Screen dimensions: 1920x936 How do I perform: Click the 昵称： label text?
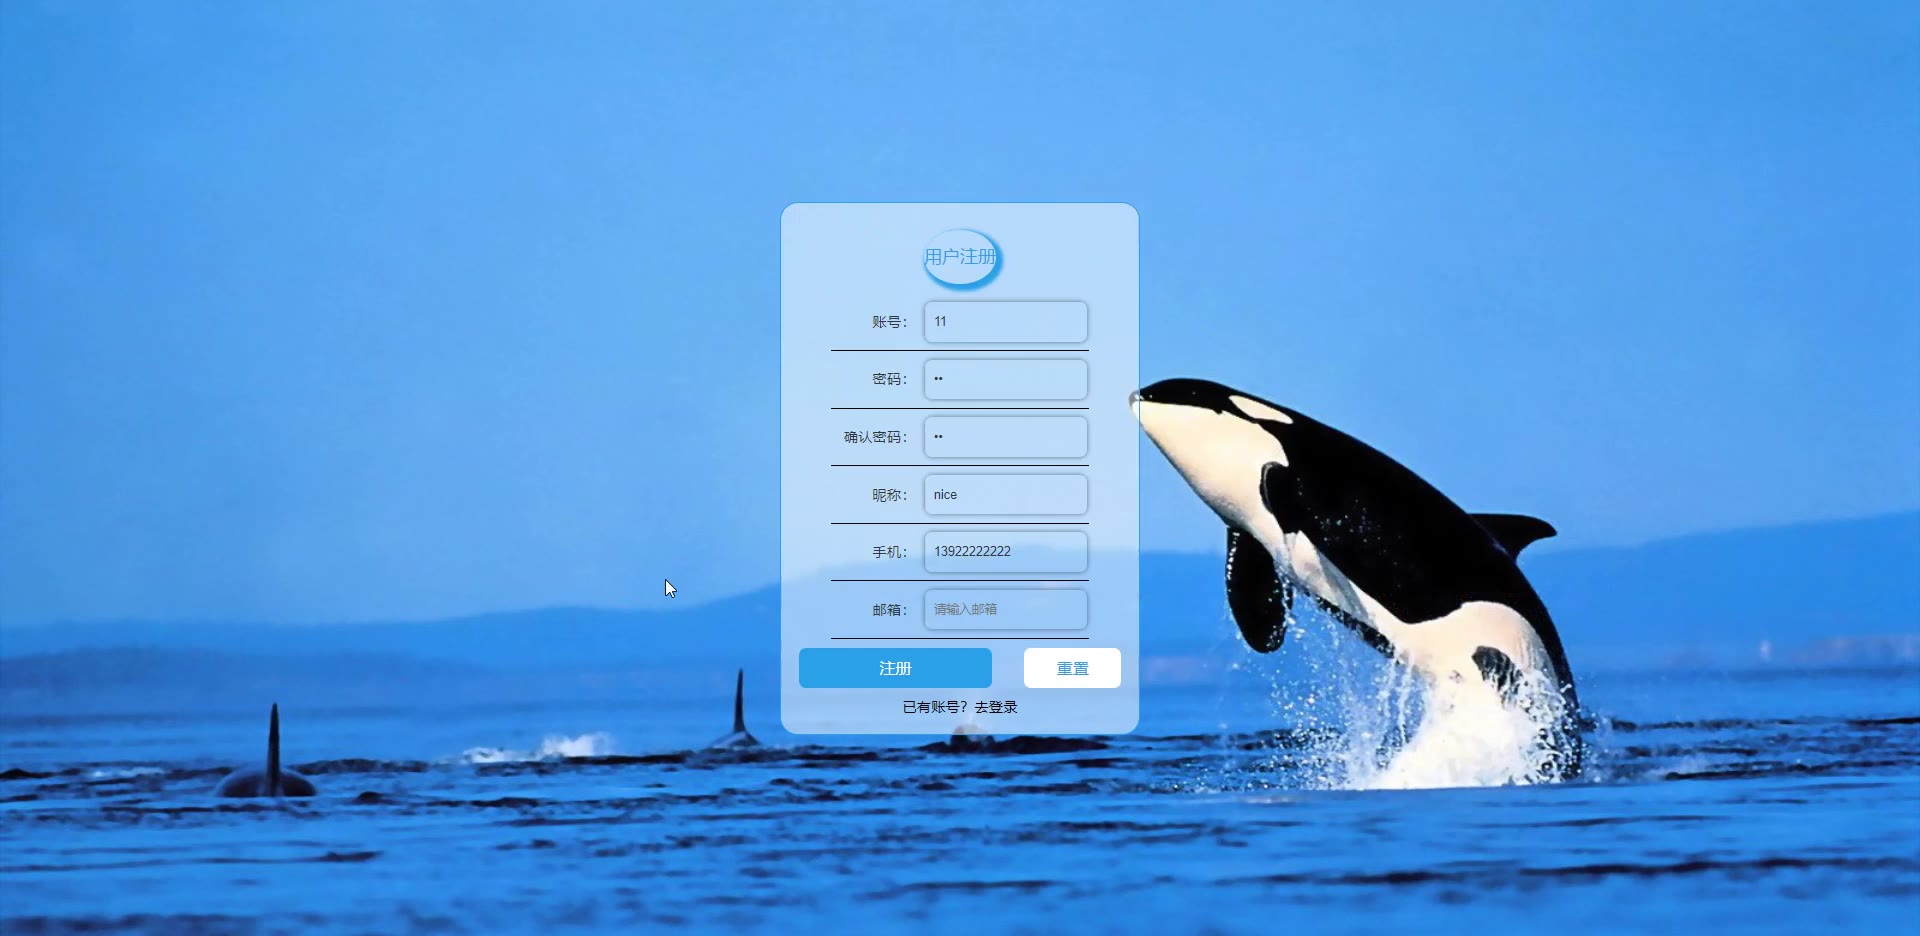[889, 495]
